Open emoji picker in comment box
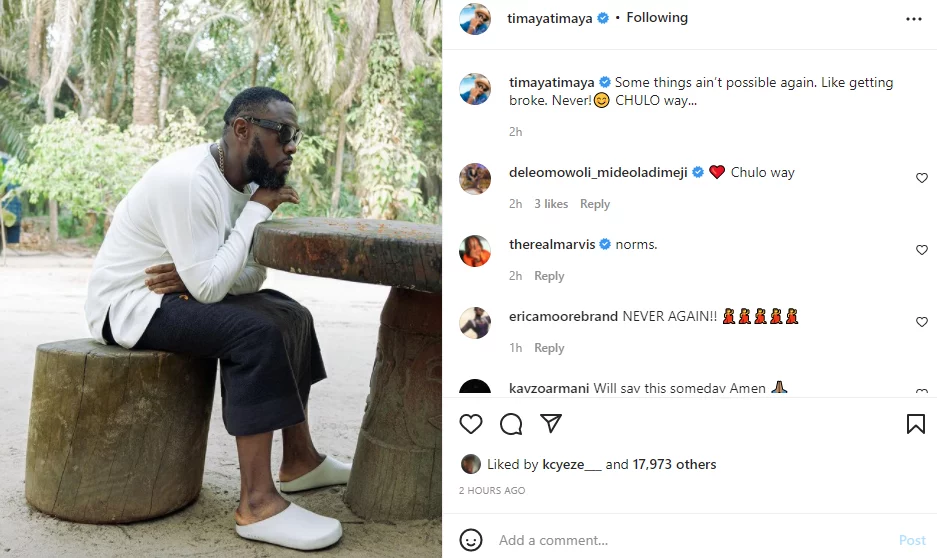The height and width of the screenshot is (558, 937). click(x=471, y=540)
